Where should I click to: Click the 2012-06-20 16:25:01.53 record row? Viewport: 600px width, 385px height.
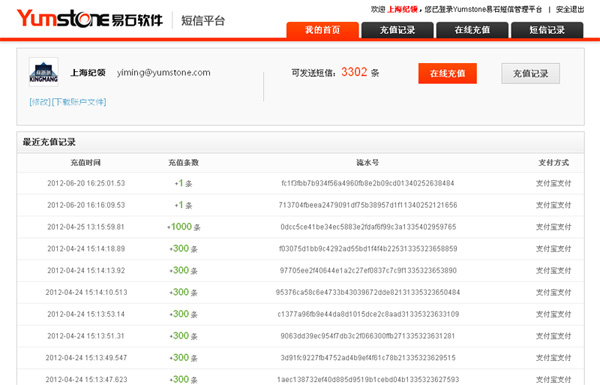point(300,183)
